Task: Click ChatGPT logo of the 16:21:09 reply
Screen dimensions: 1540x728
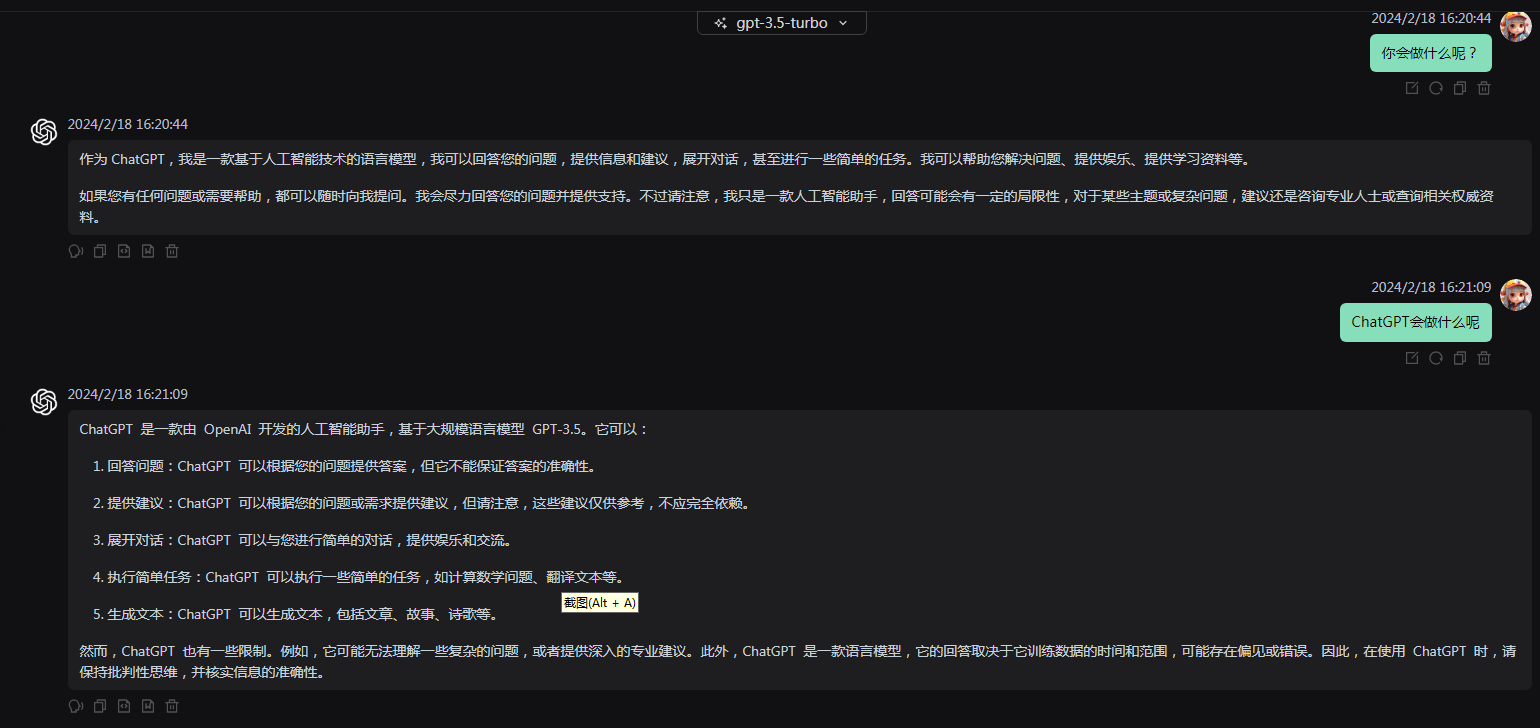Action: (44, 402)
